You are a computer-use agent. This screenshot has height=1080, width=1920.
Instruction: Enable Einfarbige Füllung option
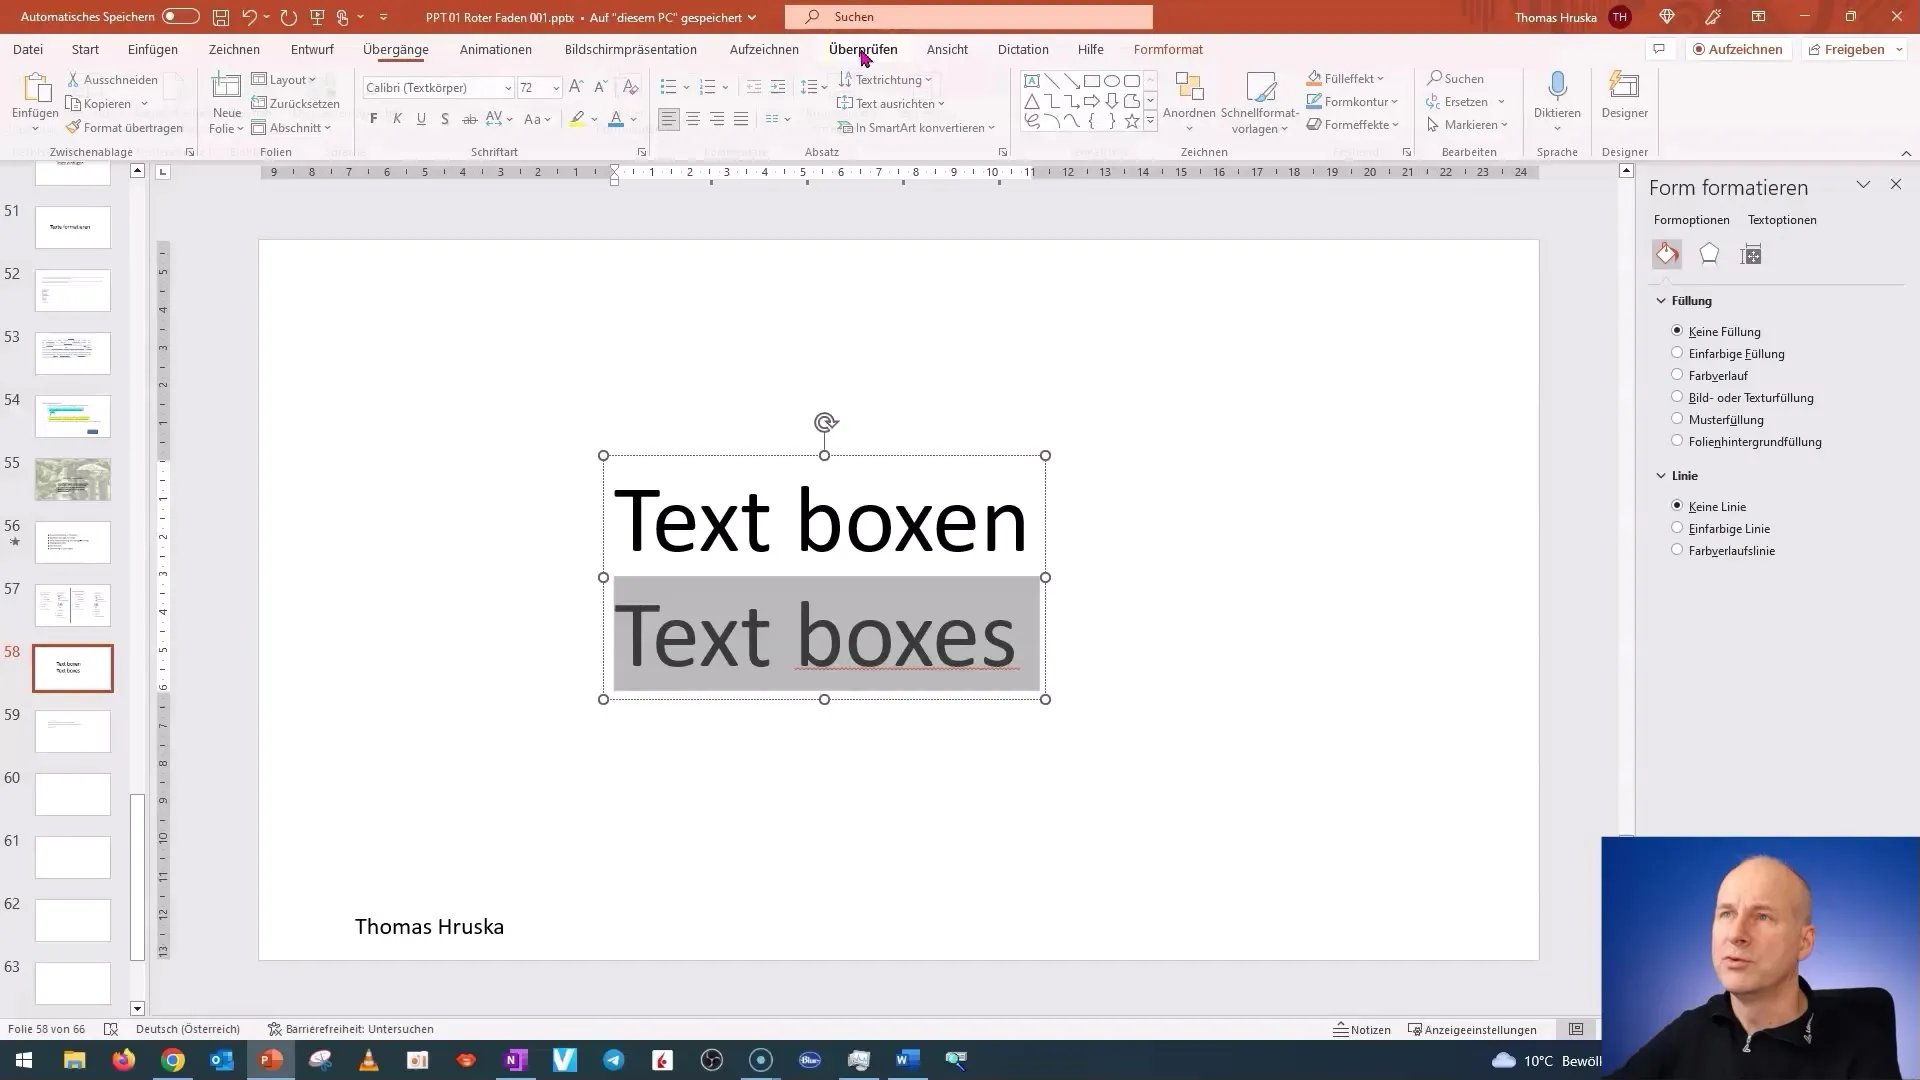point(1677,352)
